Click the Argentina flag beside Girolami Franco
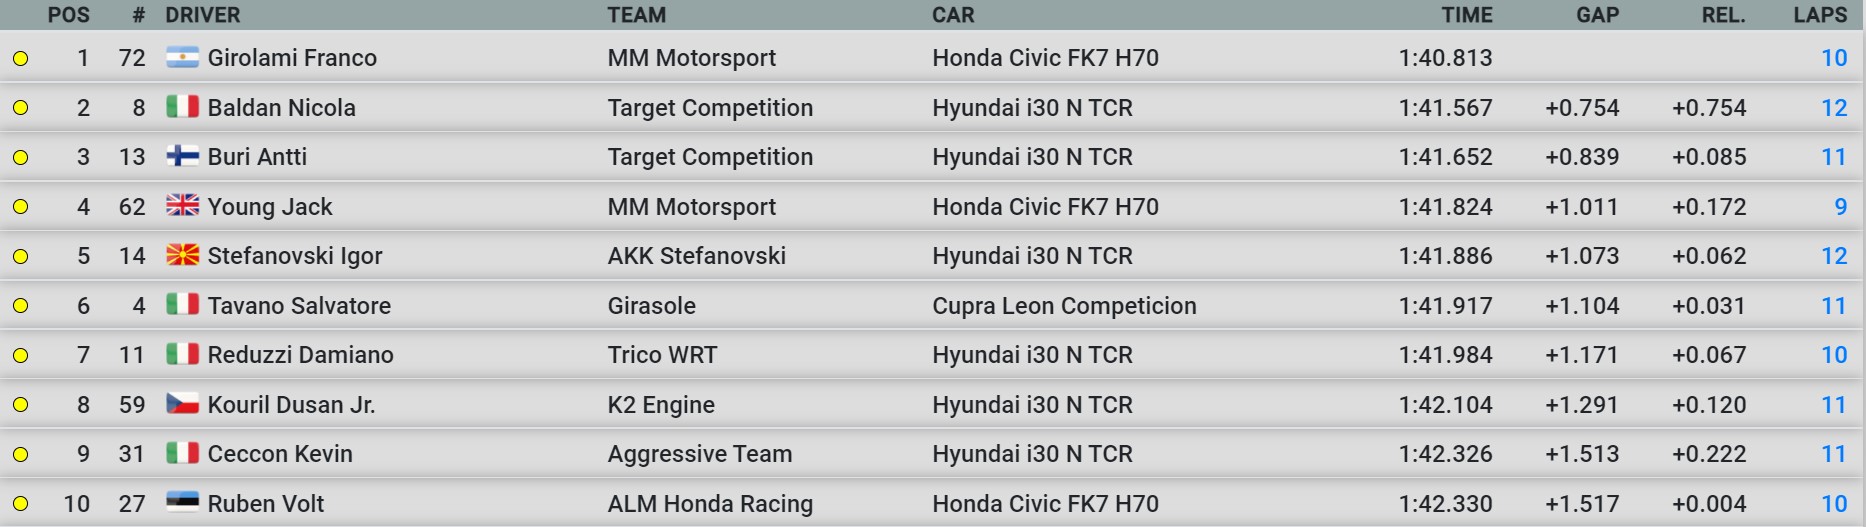 [182, 57]
